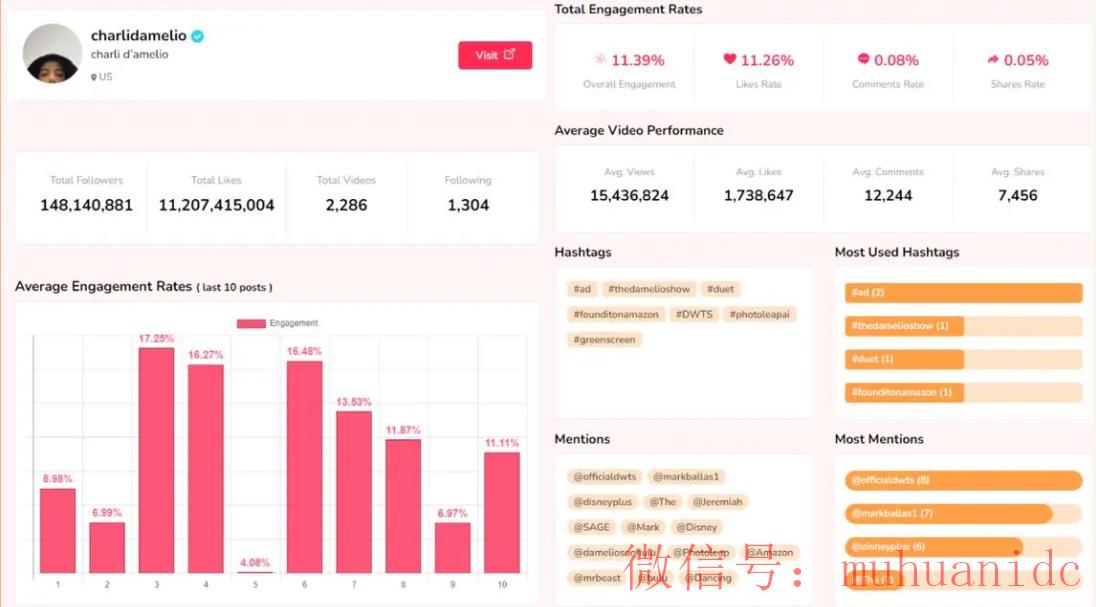Image resolution: width=1096 pixels, height=607 pixels.
Task: Click the post 9 bar labeled 6.97%
Action: 452,548
